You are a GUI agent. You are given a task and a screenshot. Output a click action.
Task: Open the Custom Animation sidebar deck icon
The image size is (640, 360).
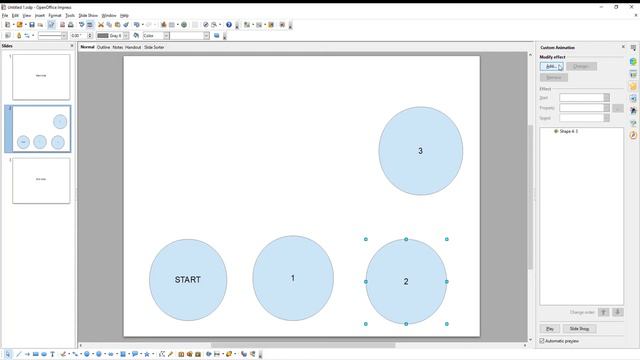pos(633,86)
